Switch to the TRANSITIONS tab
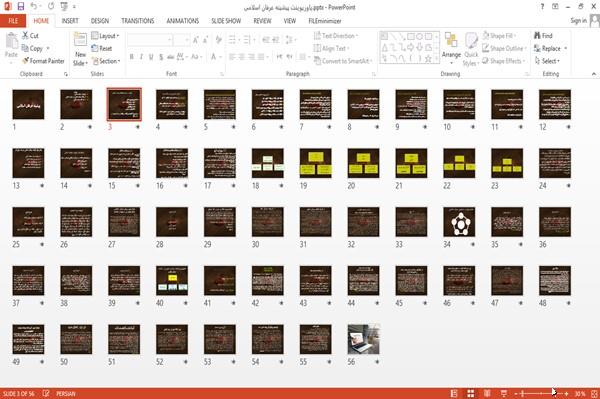 click(x=138, y=21)
